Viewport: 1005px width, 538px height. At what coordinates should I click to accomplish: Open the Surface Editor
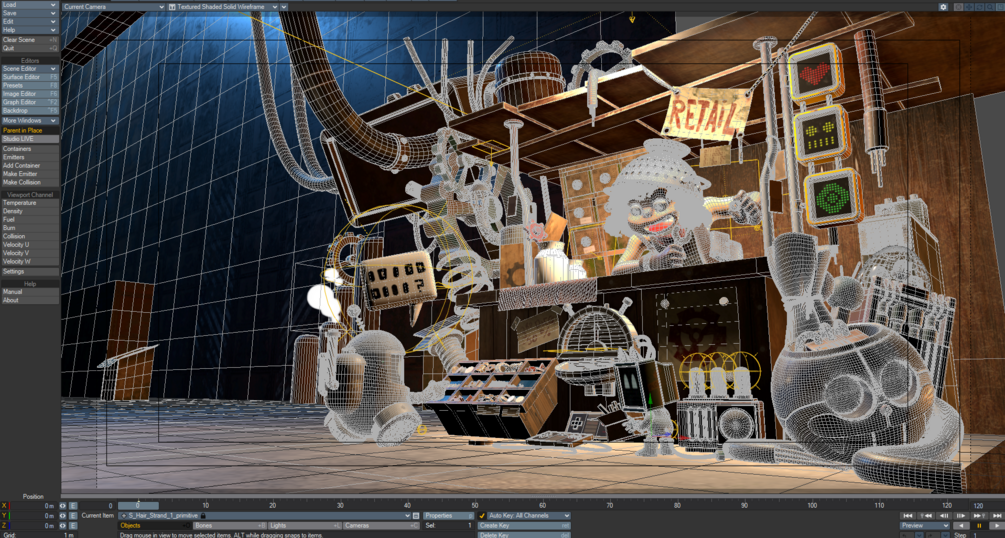[29, 77]
